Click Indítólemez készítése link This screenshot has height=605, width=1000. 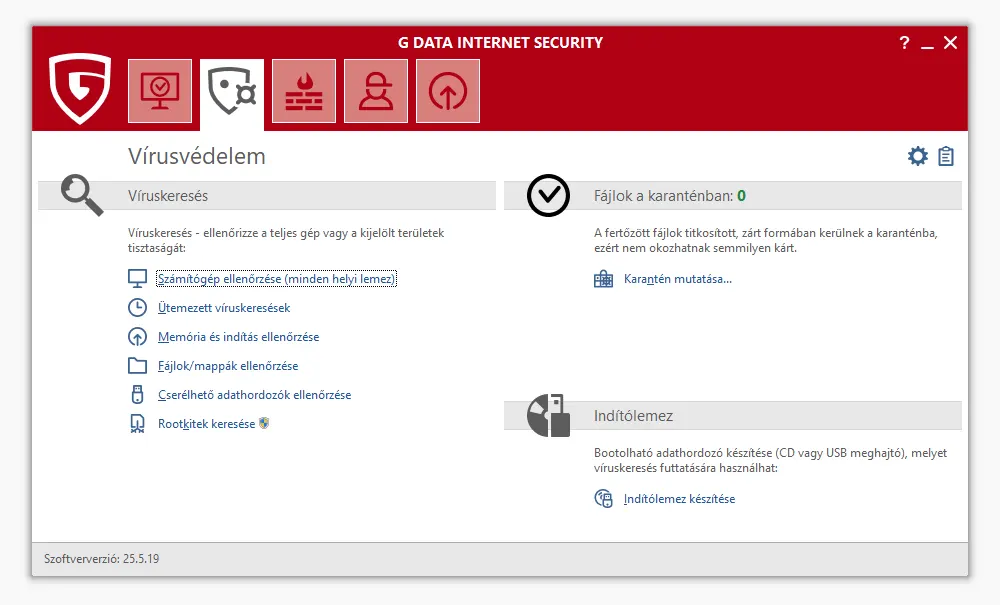679,499
